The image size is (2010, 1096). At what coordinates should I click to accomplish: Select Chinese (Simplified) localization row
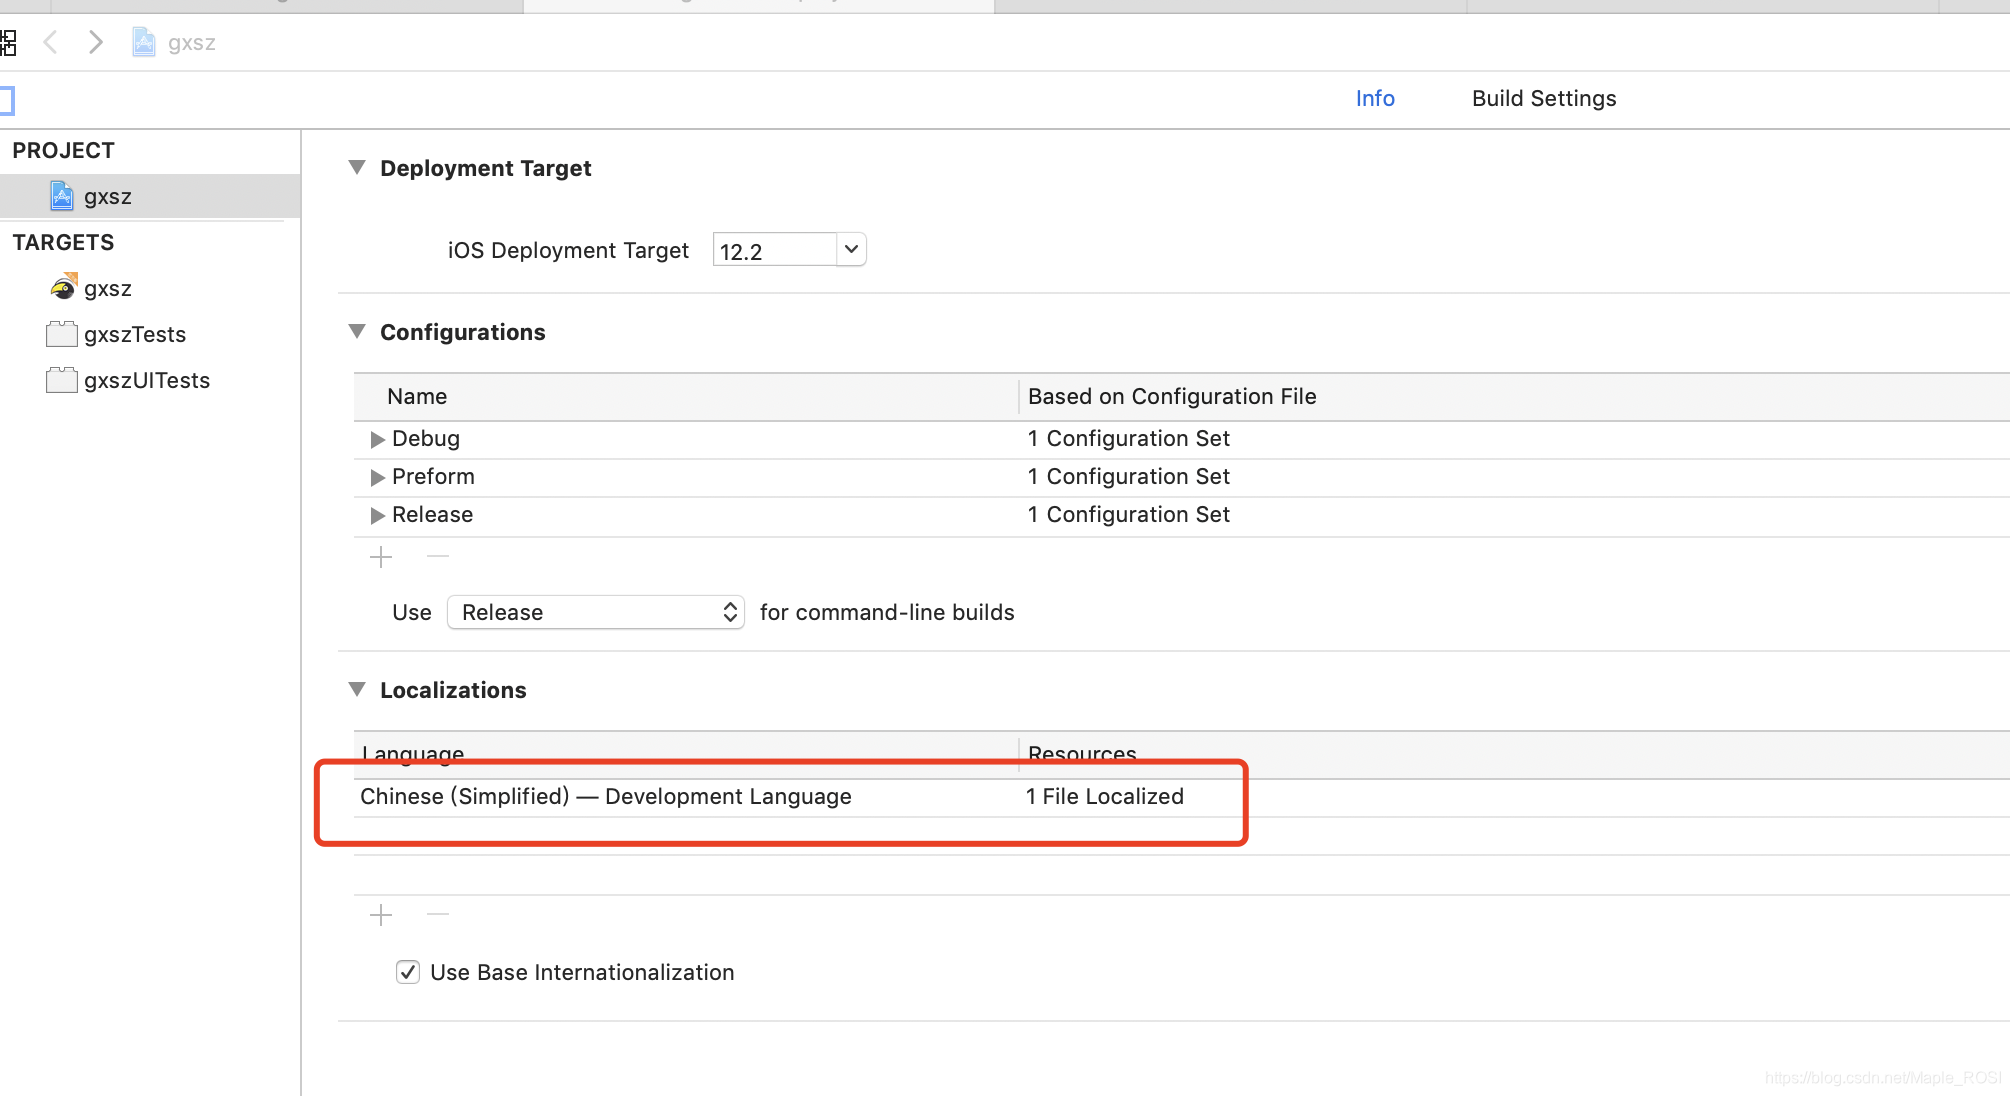point(606,796)
